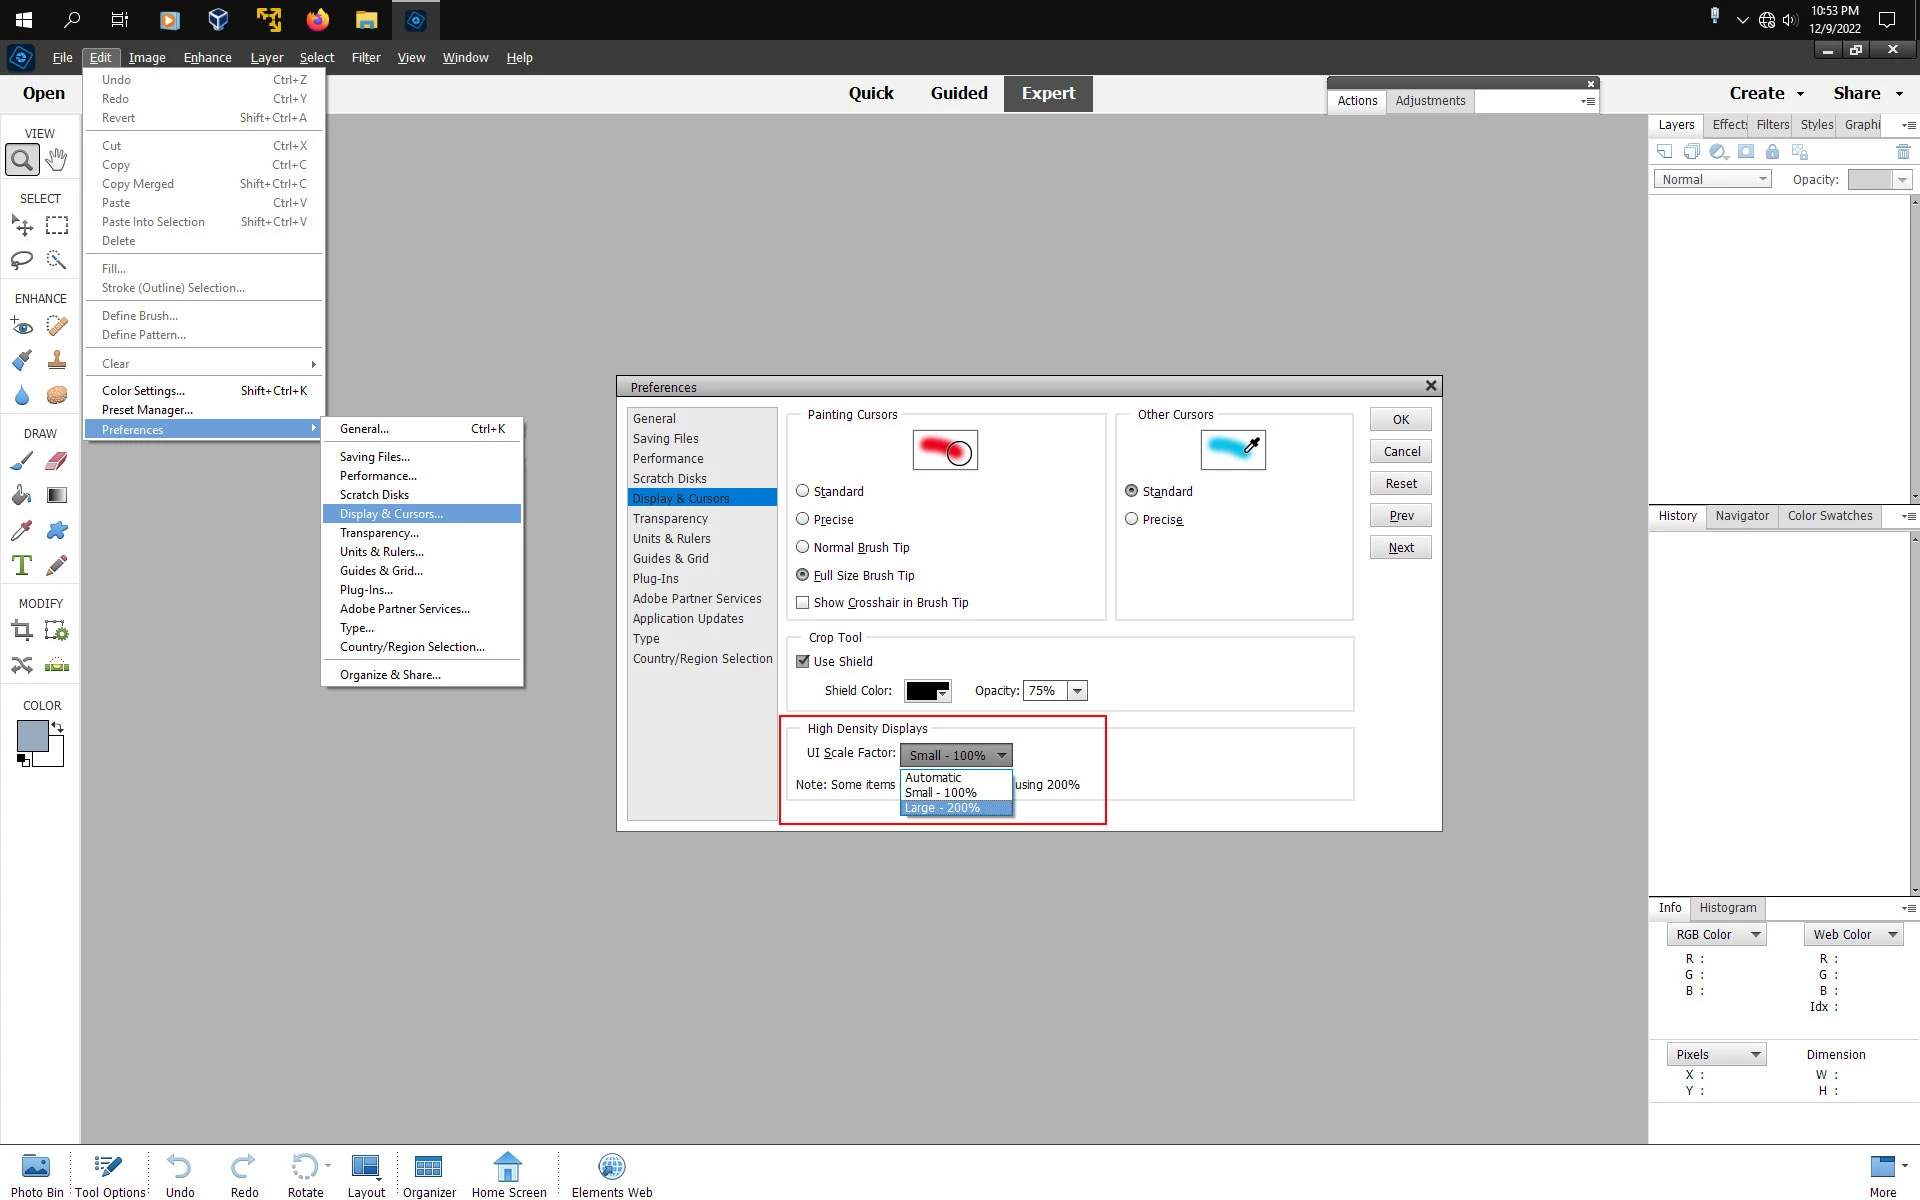Open Firefox from the Windows taskbar
The width and height of the screenshot is (1920, 1200).
click(x=318, y=20)
